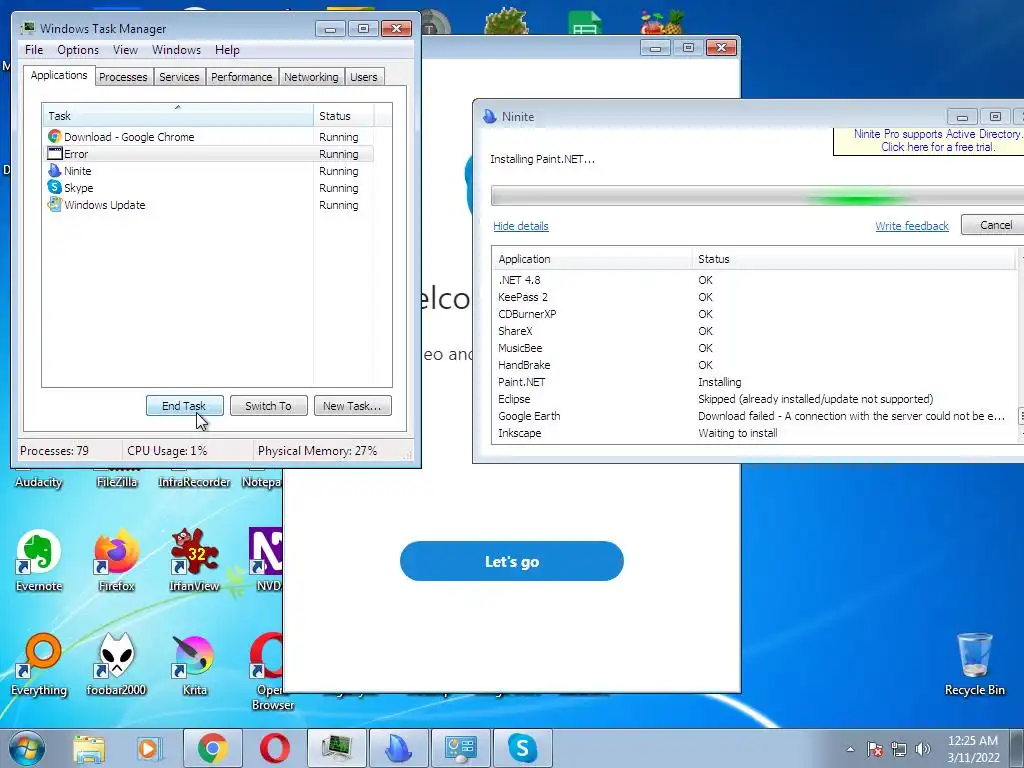Click the Applications tab
The image size is (1024, 768).
click(x=59, y=75)
